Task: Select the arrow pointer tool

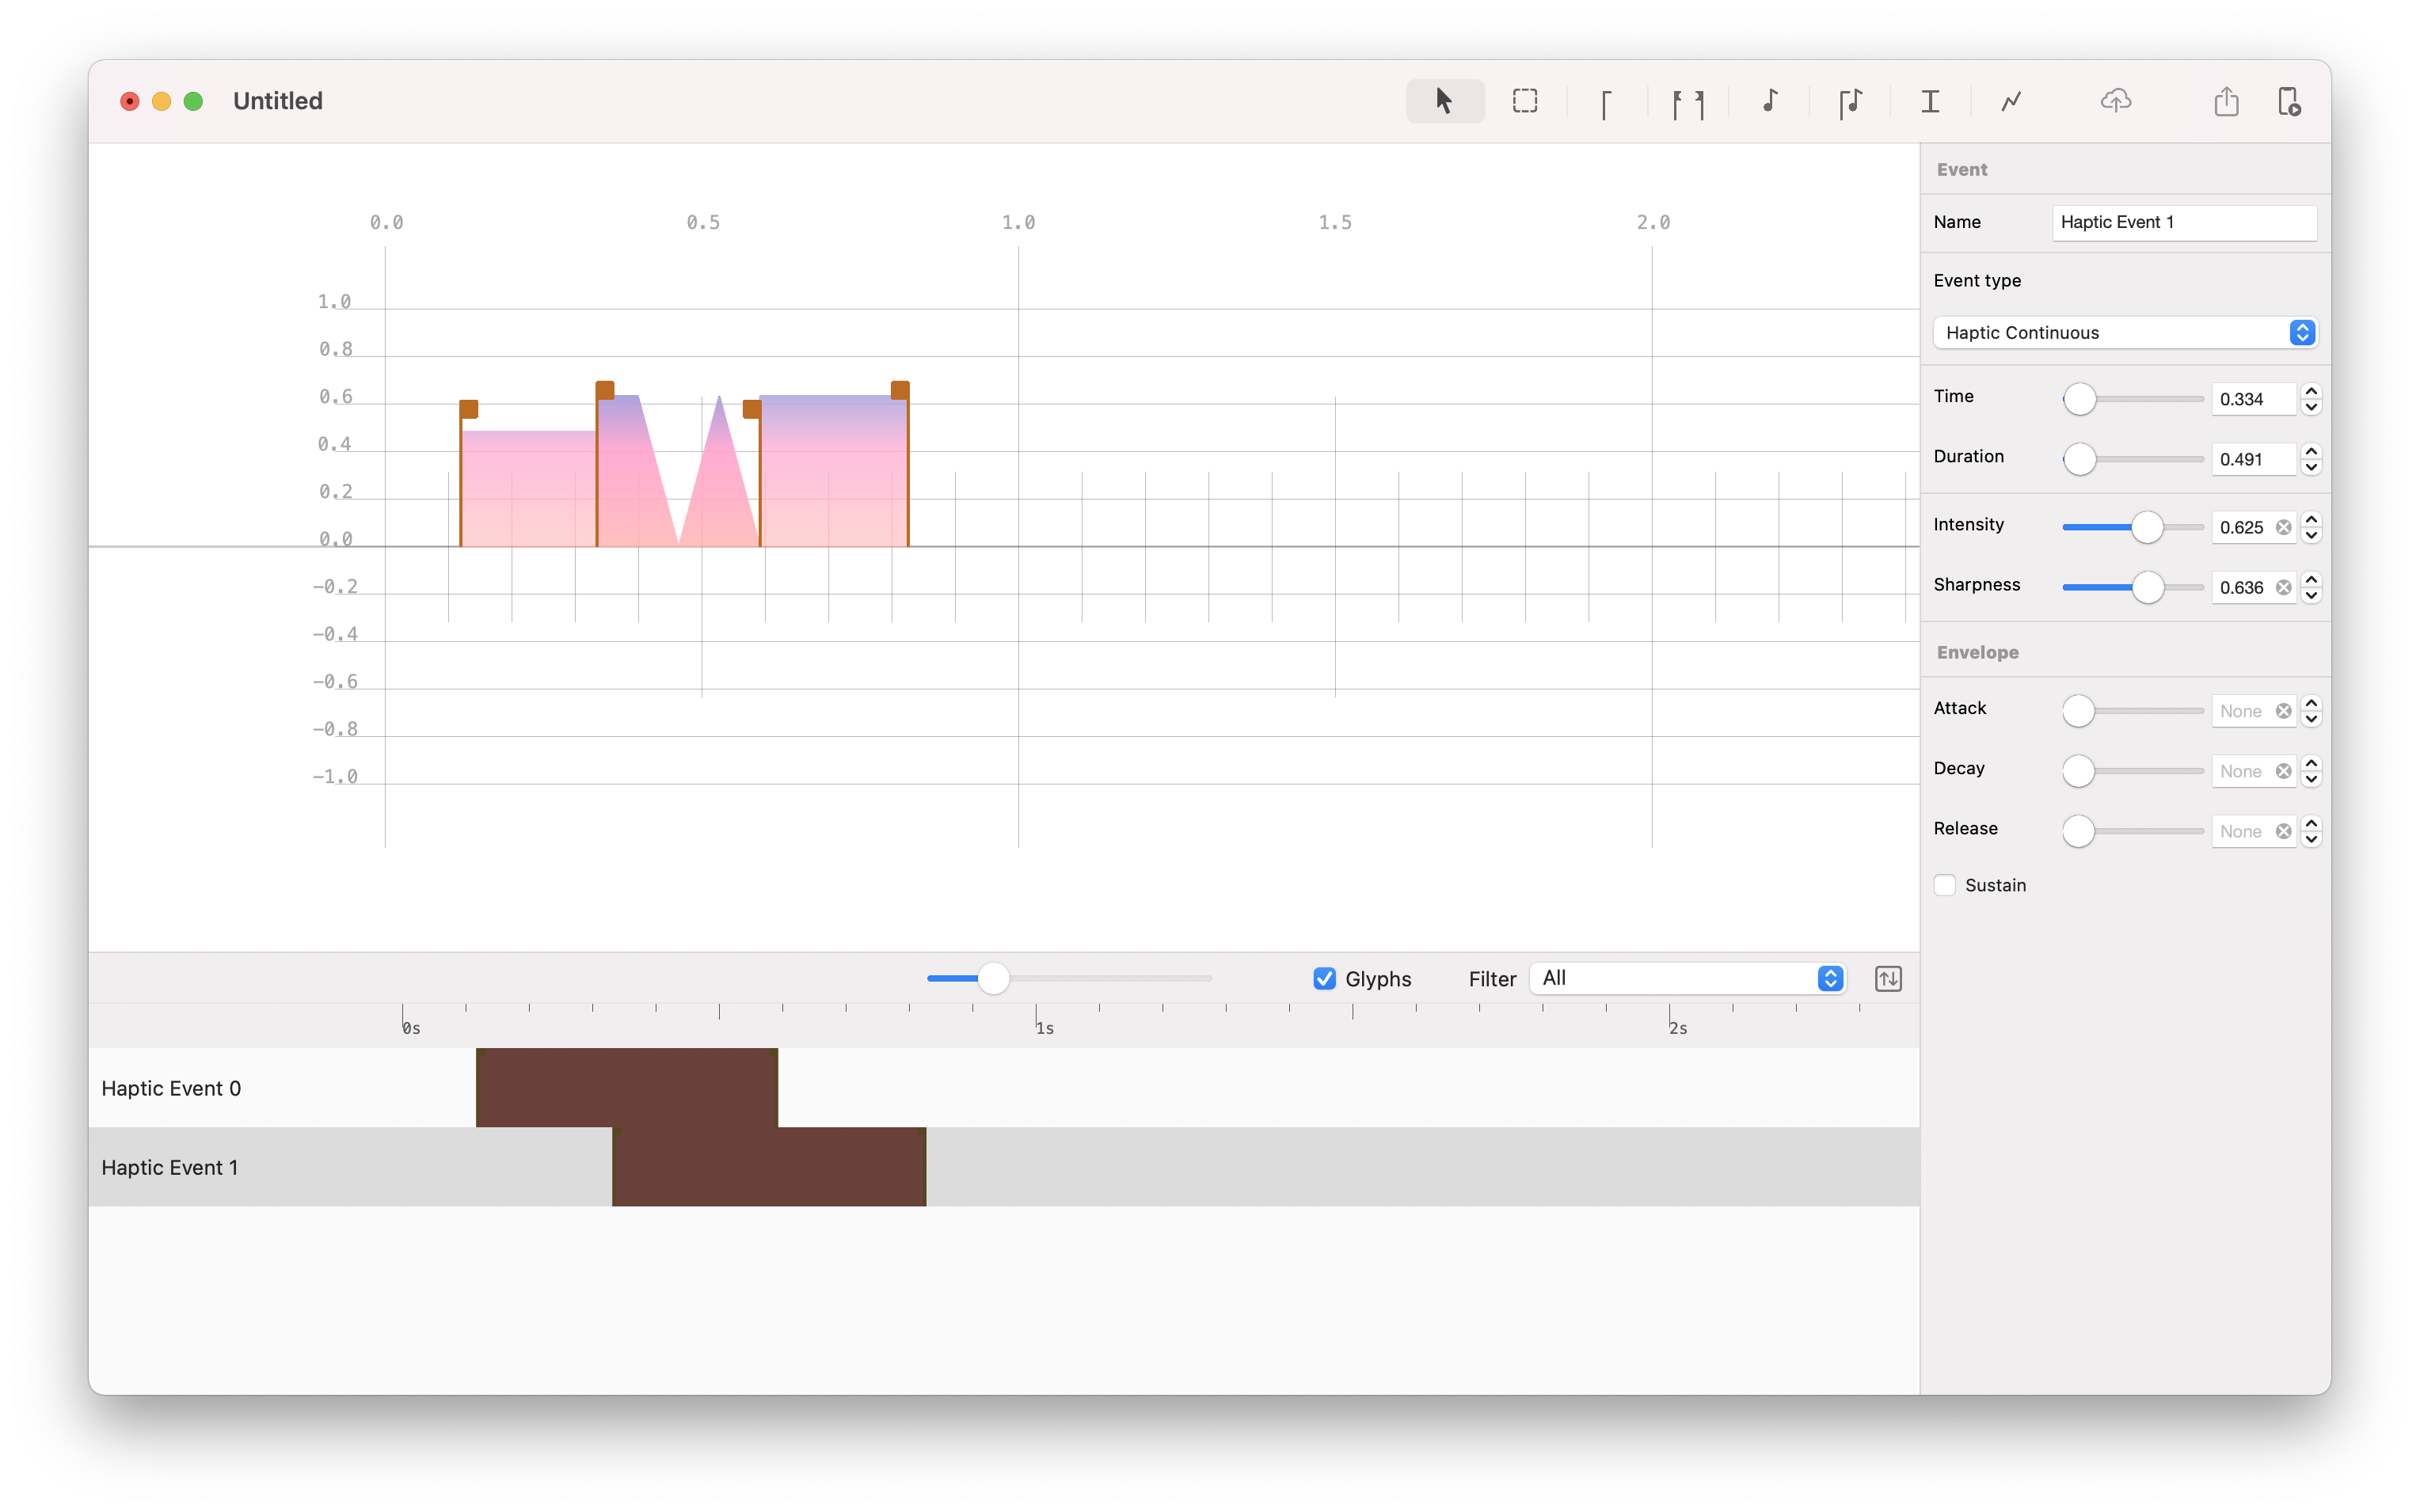Action: (x=1444, y=101)
